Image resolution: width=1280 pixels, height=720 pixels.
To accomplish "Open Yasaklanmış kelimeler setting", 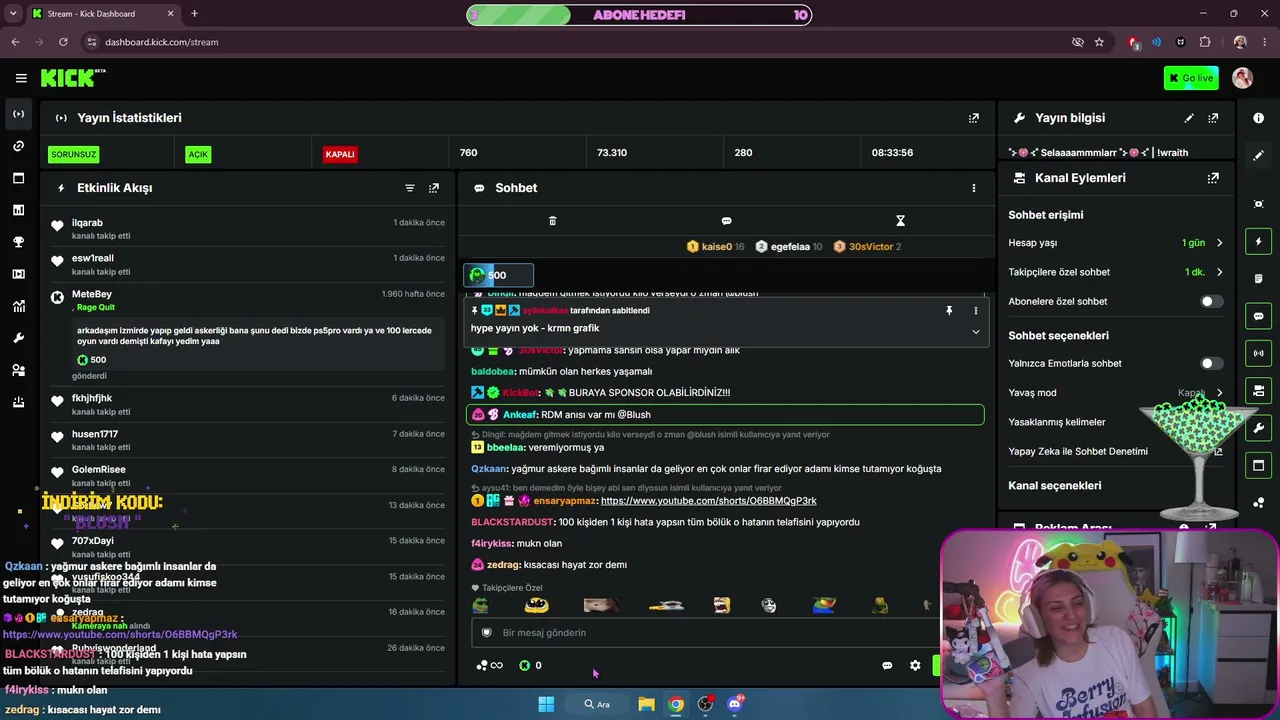I will (x=1115, y=422).
